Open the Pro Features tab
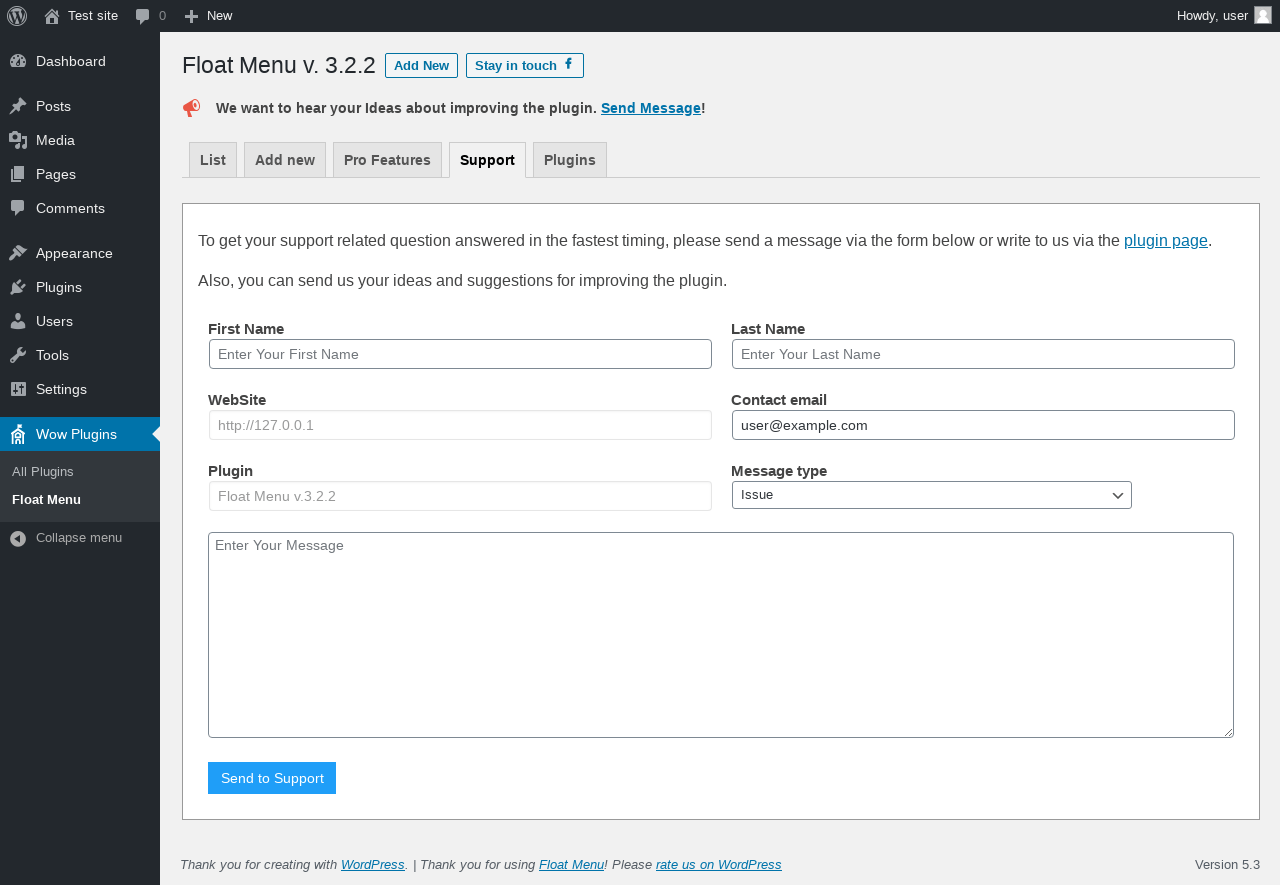 click(x=387, y=160)
